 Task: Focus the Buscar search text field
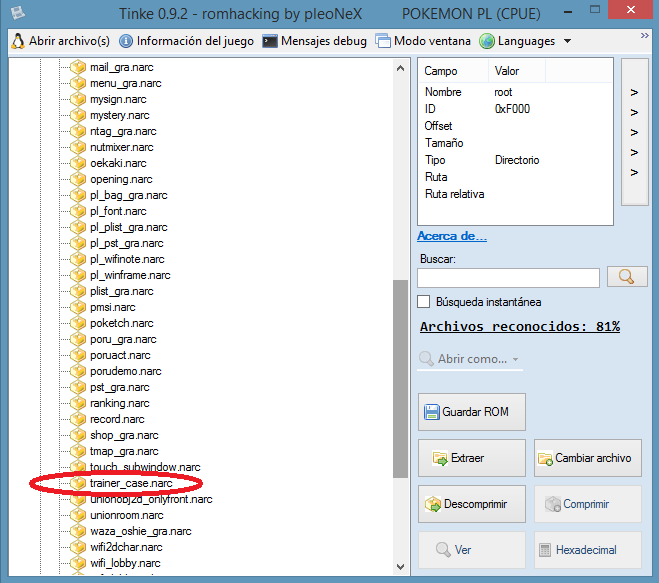coord(508,277)
